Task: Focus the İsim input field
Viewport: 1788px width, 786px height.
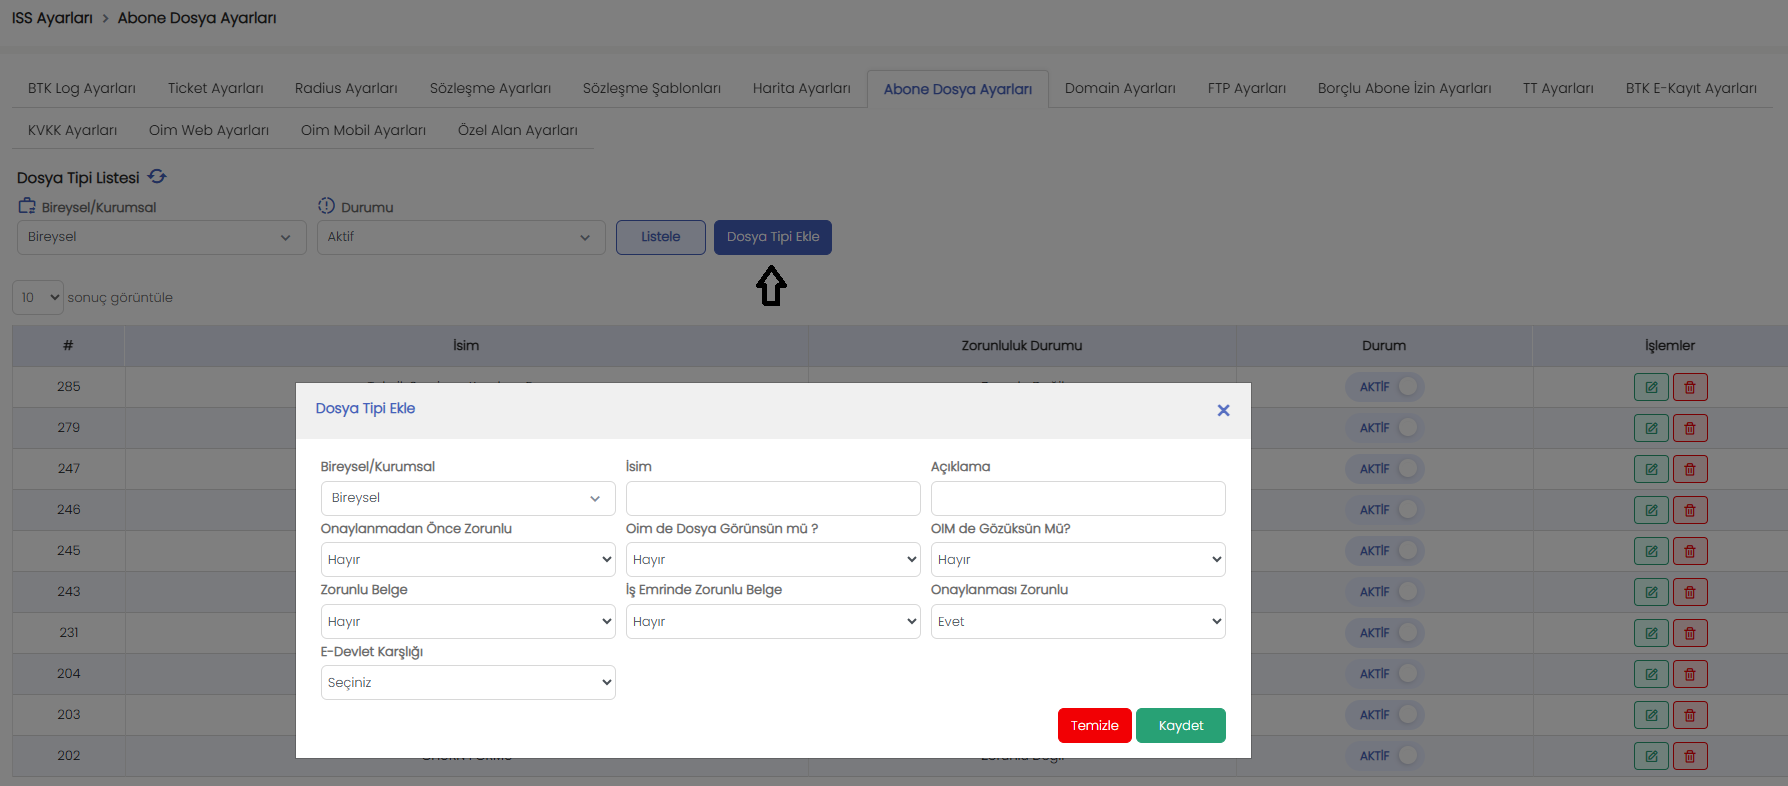Action: coord(773,498)
